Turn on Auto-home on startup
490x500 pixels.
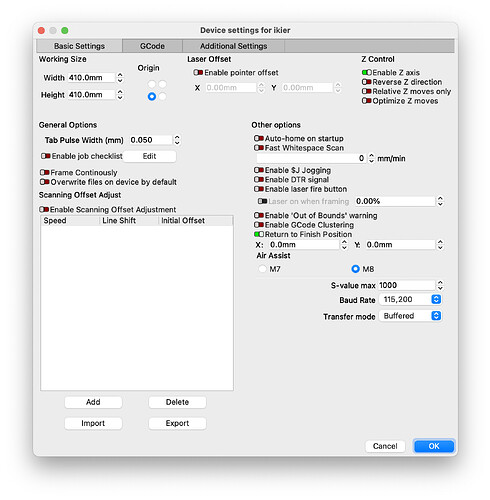point(259,138)
